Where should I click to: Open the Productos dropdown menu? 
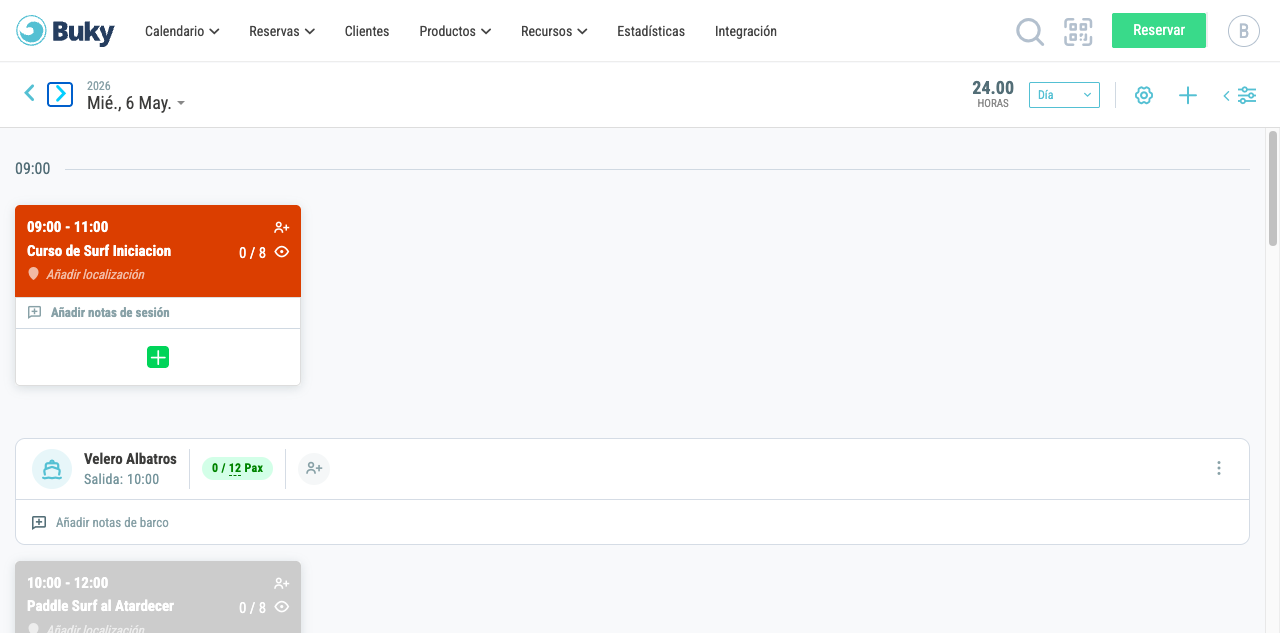coord(455,31)
